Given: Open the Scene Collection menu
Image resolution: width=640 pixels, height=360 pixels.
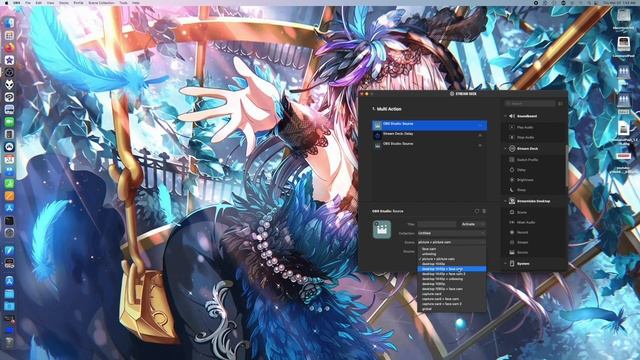Looking at the screenshot, I should point(101,2).
